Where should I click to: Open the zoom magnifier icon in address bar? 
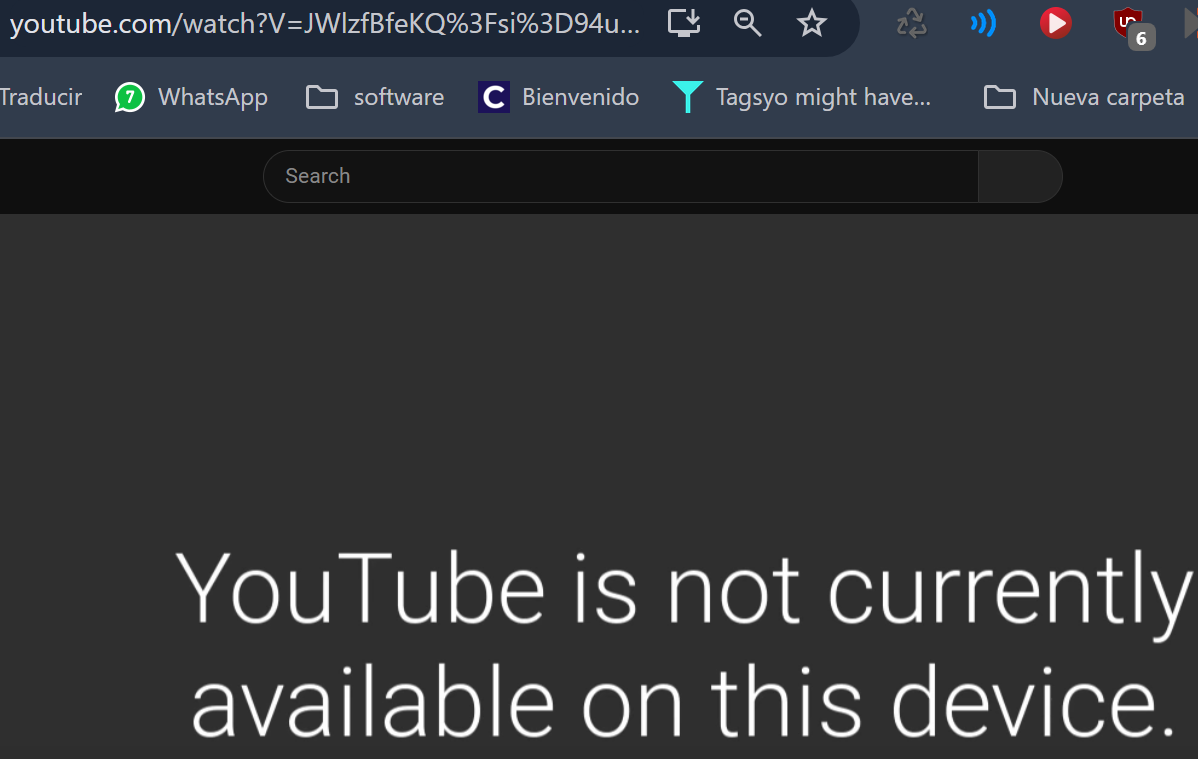pos(747,23)
